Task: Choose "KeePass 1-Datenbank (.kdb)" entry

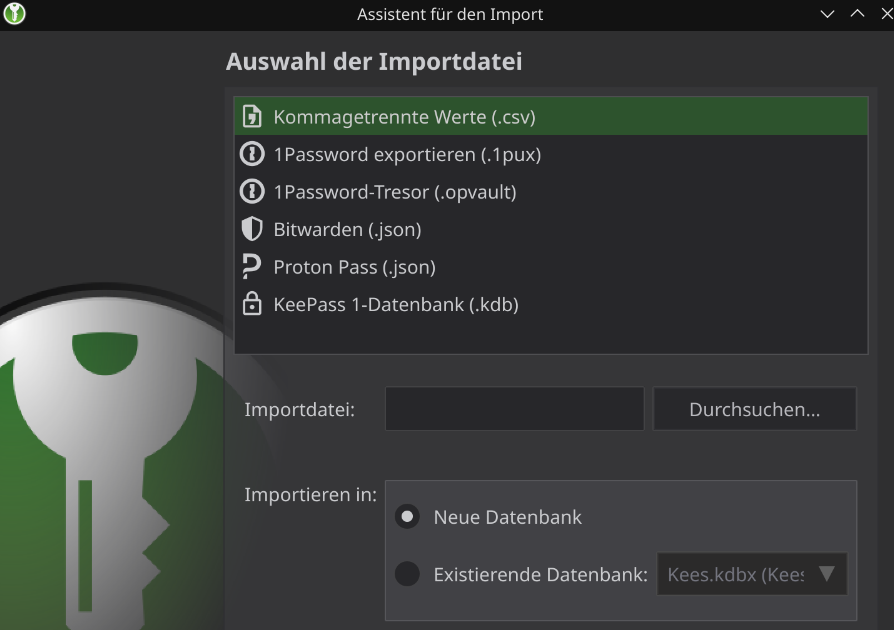Action: coord(551,304)
